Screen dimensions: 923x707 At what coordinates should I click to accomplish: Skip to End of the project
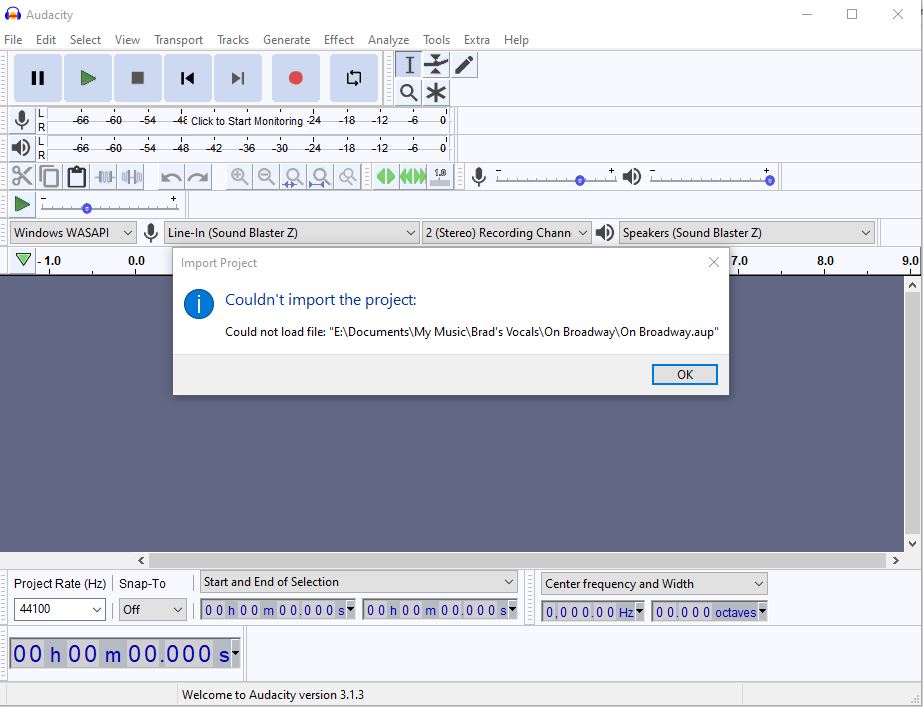[x=238, y=78]
